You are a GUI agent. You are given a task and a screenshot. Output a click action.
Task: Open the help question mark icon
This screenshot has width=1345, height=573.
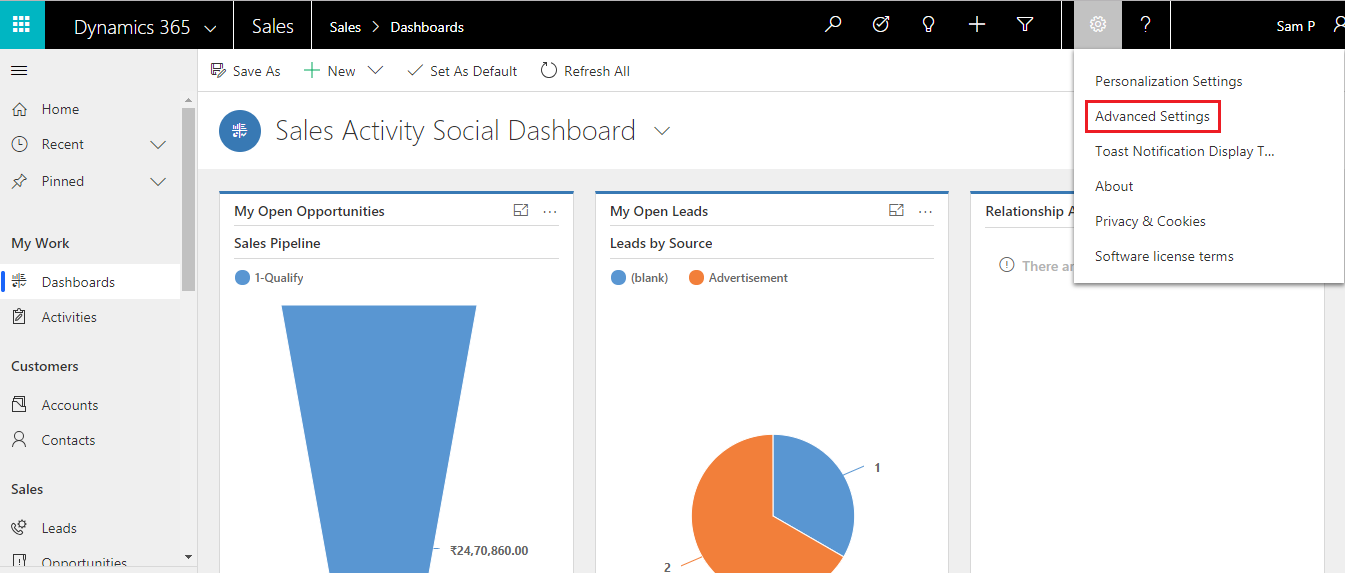(1146, 25)
